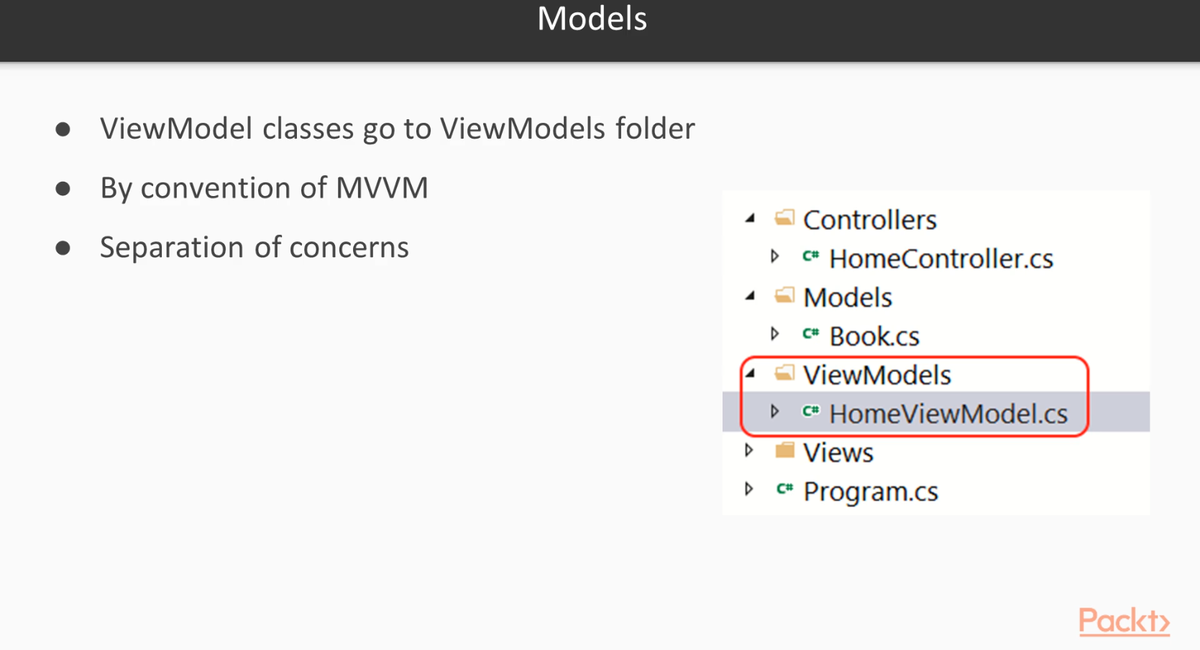
Task: Click the C# icon beside HomeViewModel.cs
Action: point(811,412)
